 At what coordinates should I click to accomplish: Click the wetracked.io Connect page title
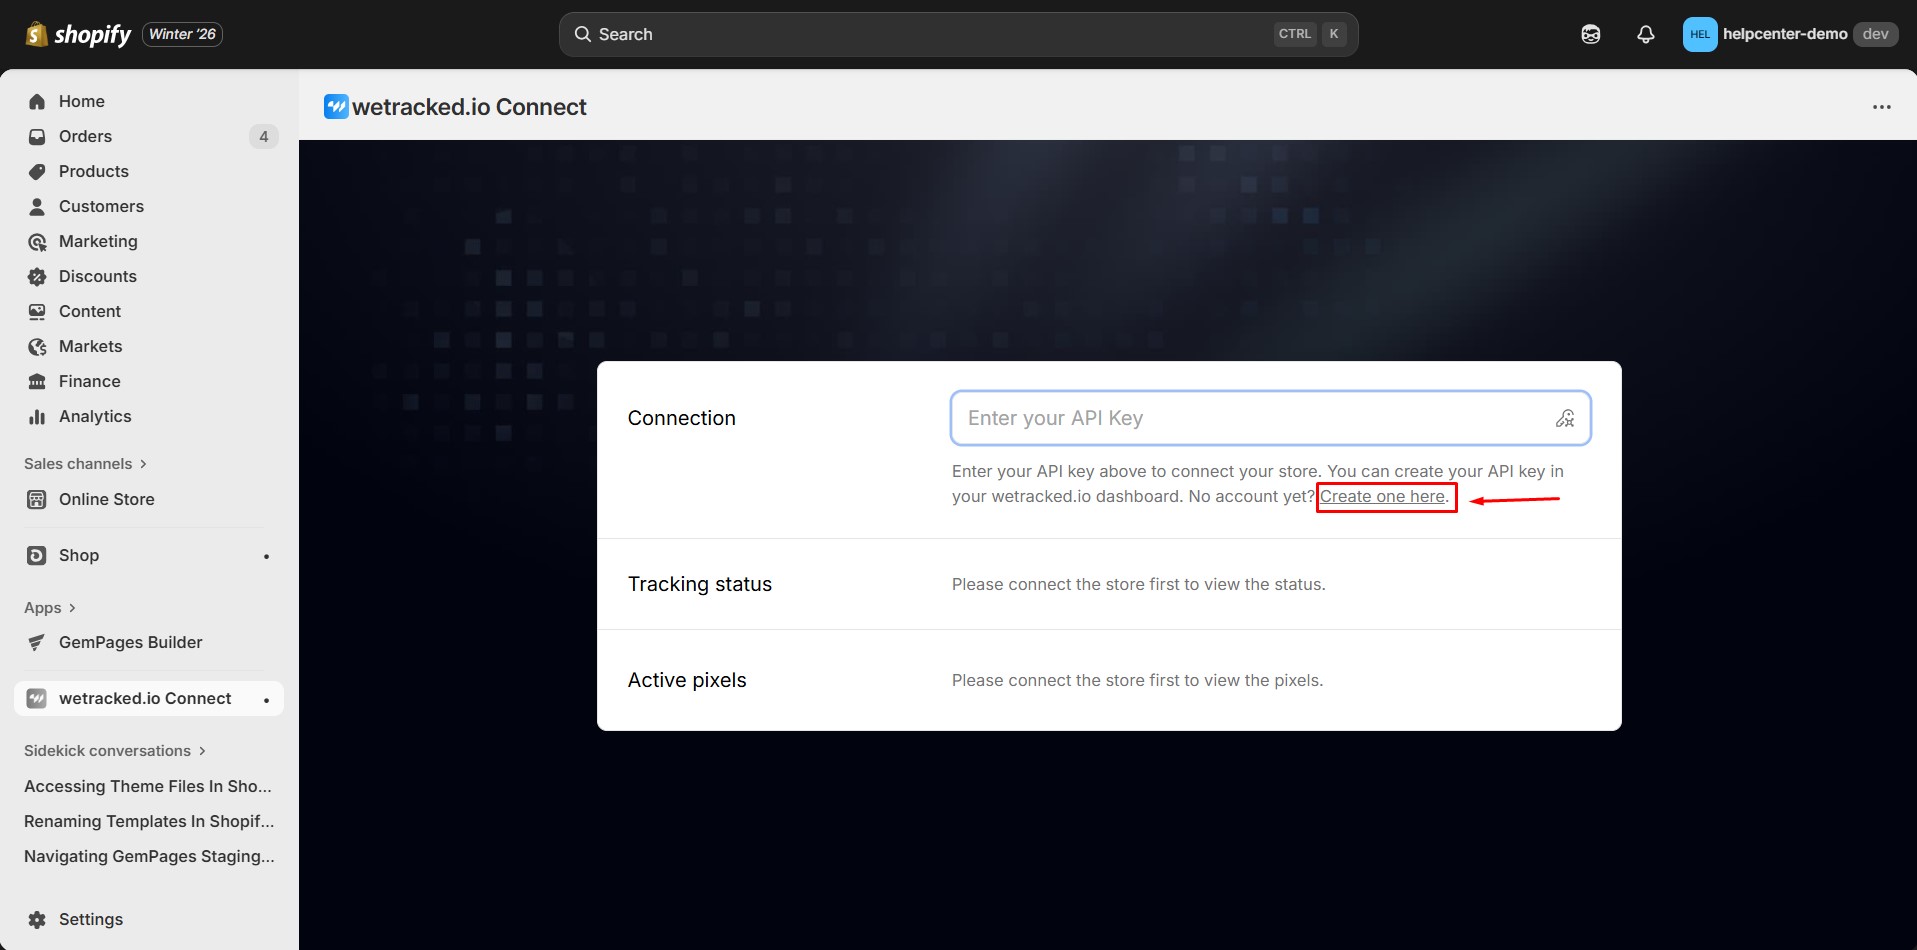pyautogui.click(x=469, y=107)
